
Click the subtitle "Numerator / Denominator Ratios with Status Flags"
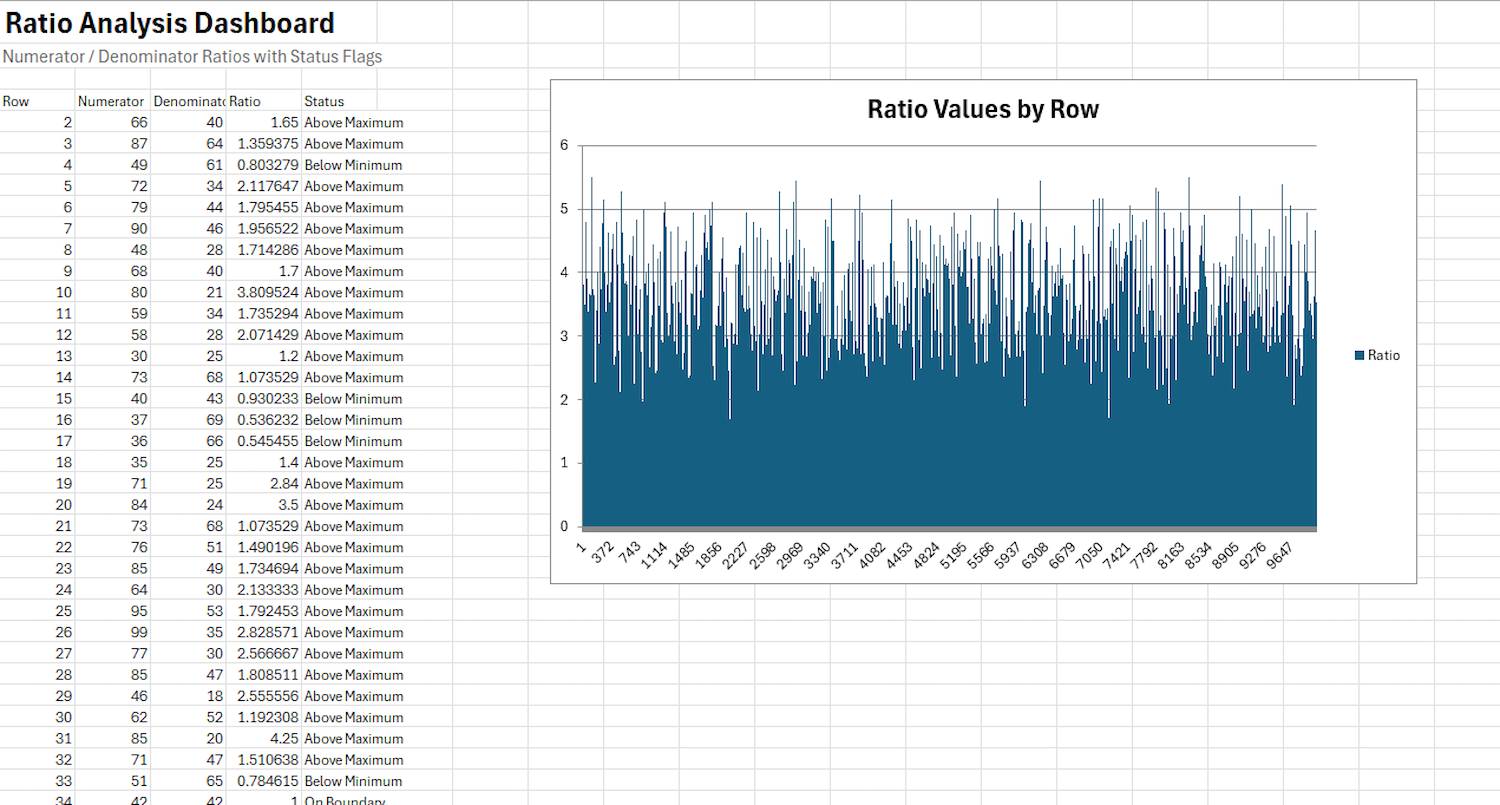(192, 56)
